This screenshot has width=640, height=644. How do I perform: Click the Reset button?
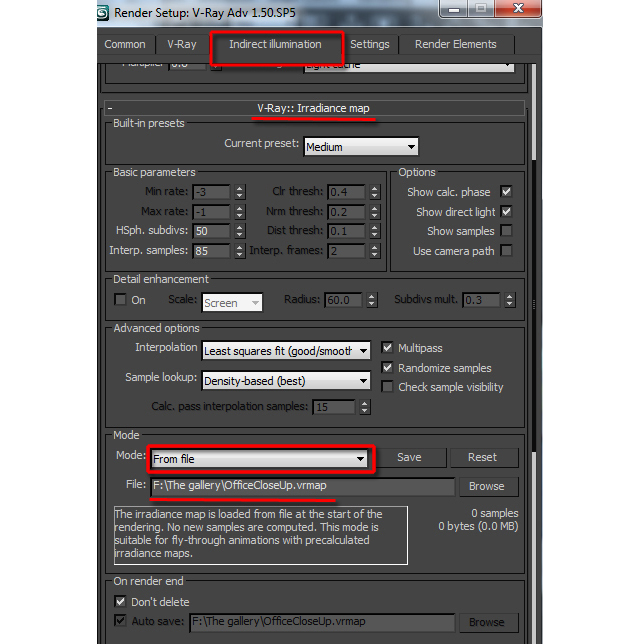483,457
